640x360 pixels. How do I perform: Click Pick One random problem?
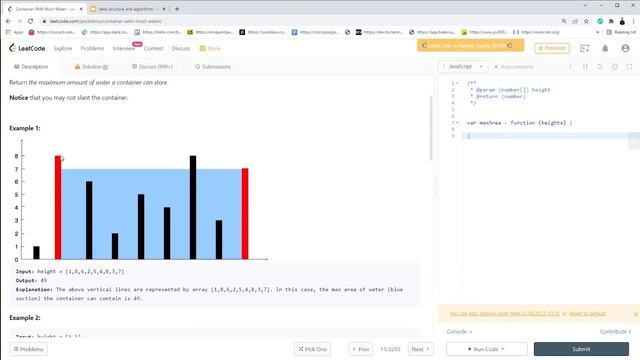coord(312,349)
